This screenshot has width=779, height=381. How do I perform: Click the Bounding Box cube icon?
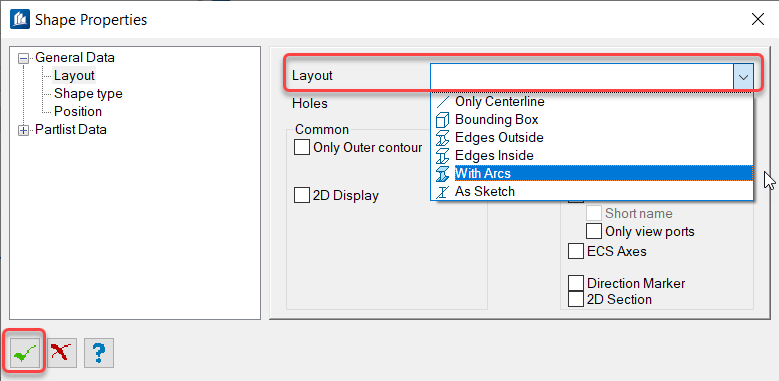pos(442,120)
